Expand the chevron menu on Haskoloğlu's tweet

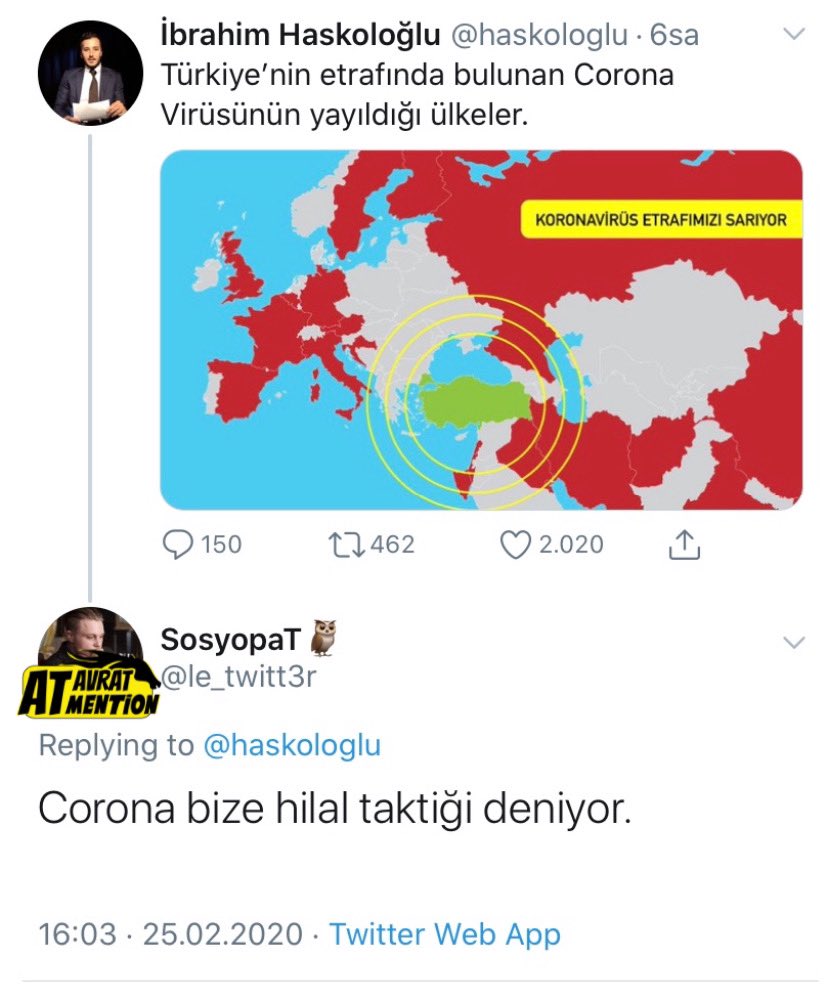(794, 33)
